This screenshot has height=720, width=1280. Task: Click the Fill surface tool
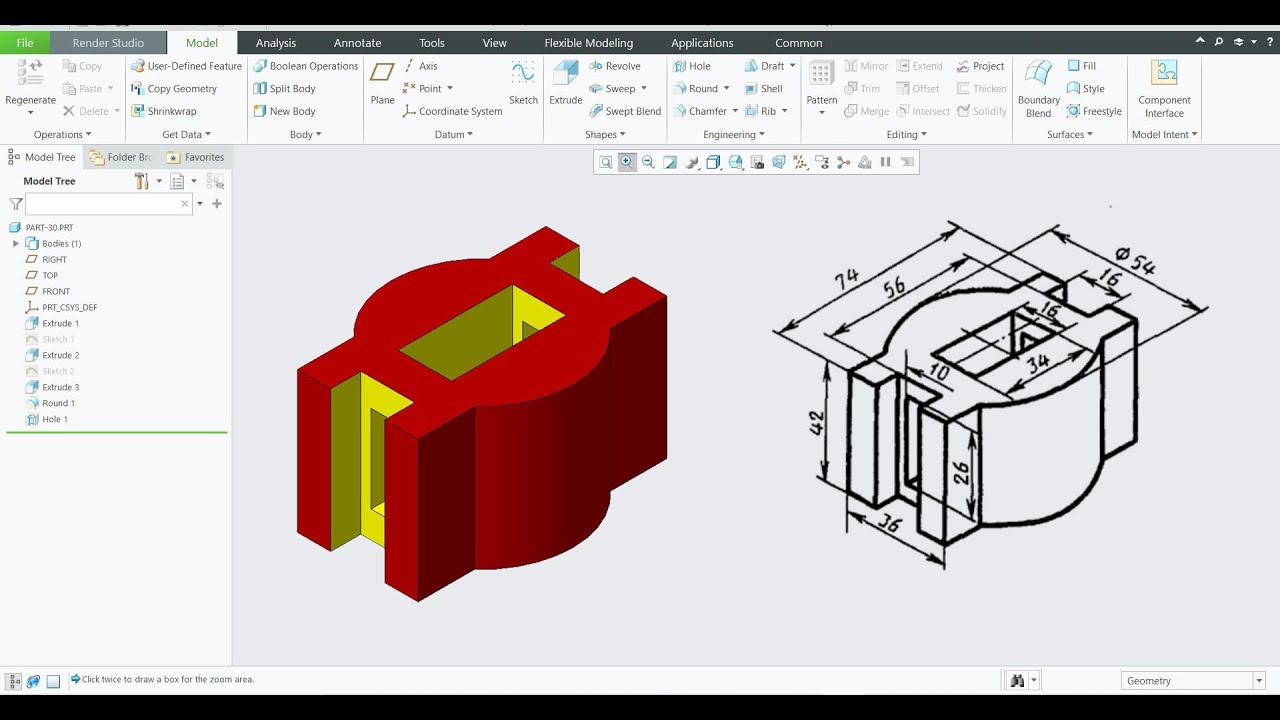[1081, 66]
